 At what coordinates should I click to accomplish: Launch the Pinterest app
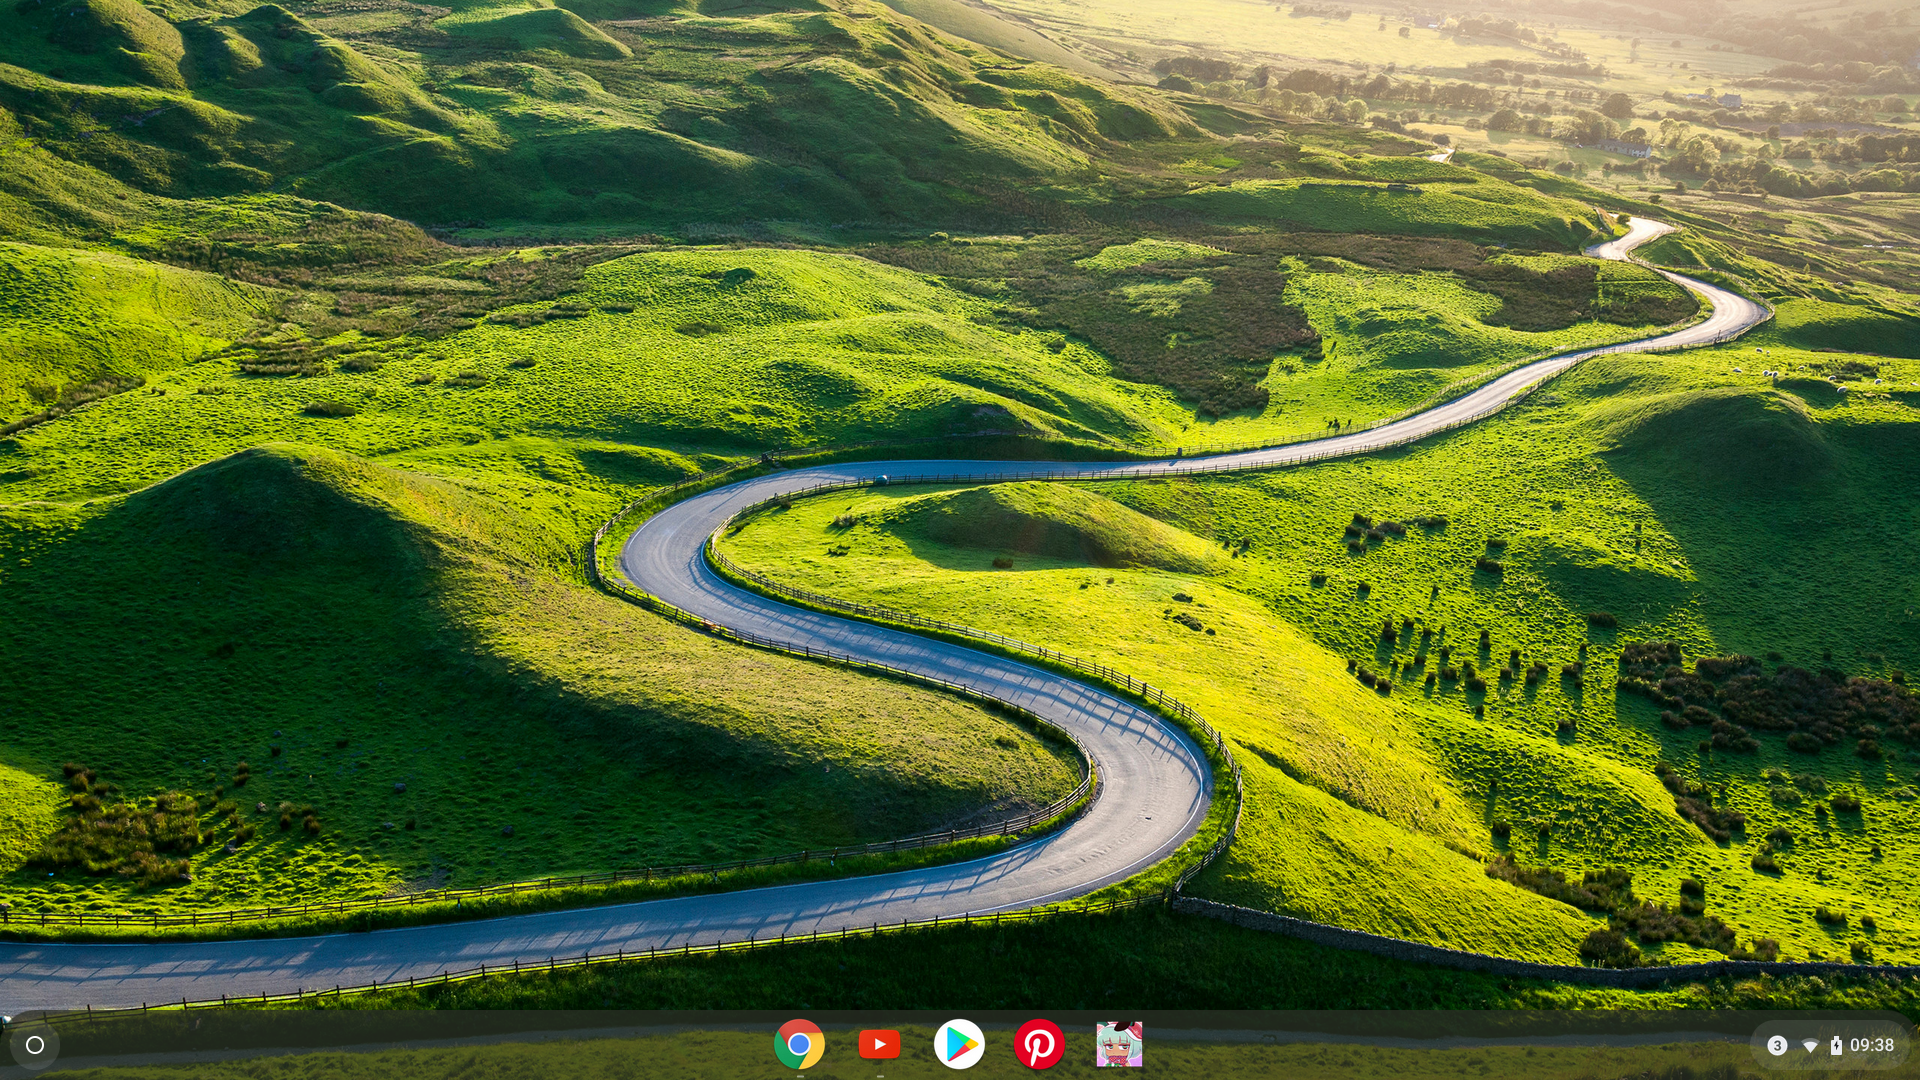coord(1039,1045)
